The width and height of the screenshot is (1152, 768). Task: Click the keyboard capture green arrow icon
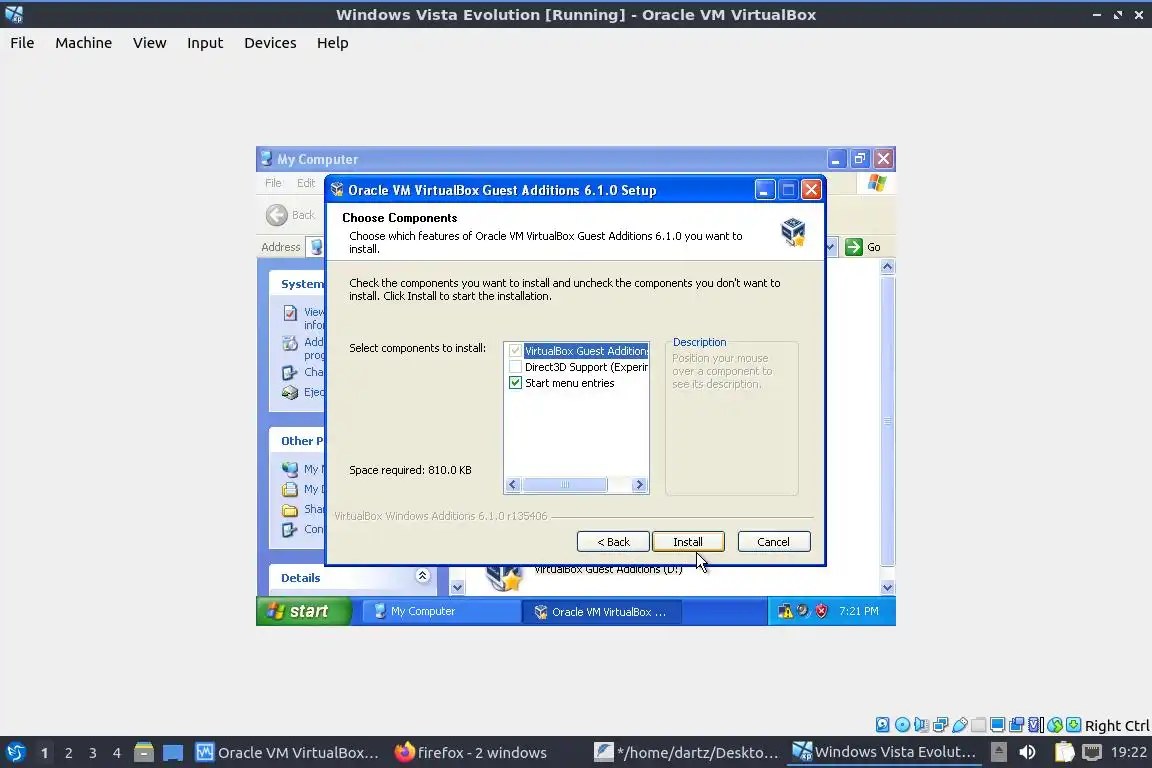(1073, 725)
